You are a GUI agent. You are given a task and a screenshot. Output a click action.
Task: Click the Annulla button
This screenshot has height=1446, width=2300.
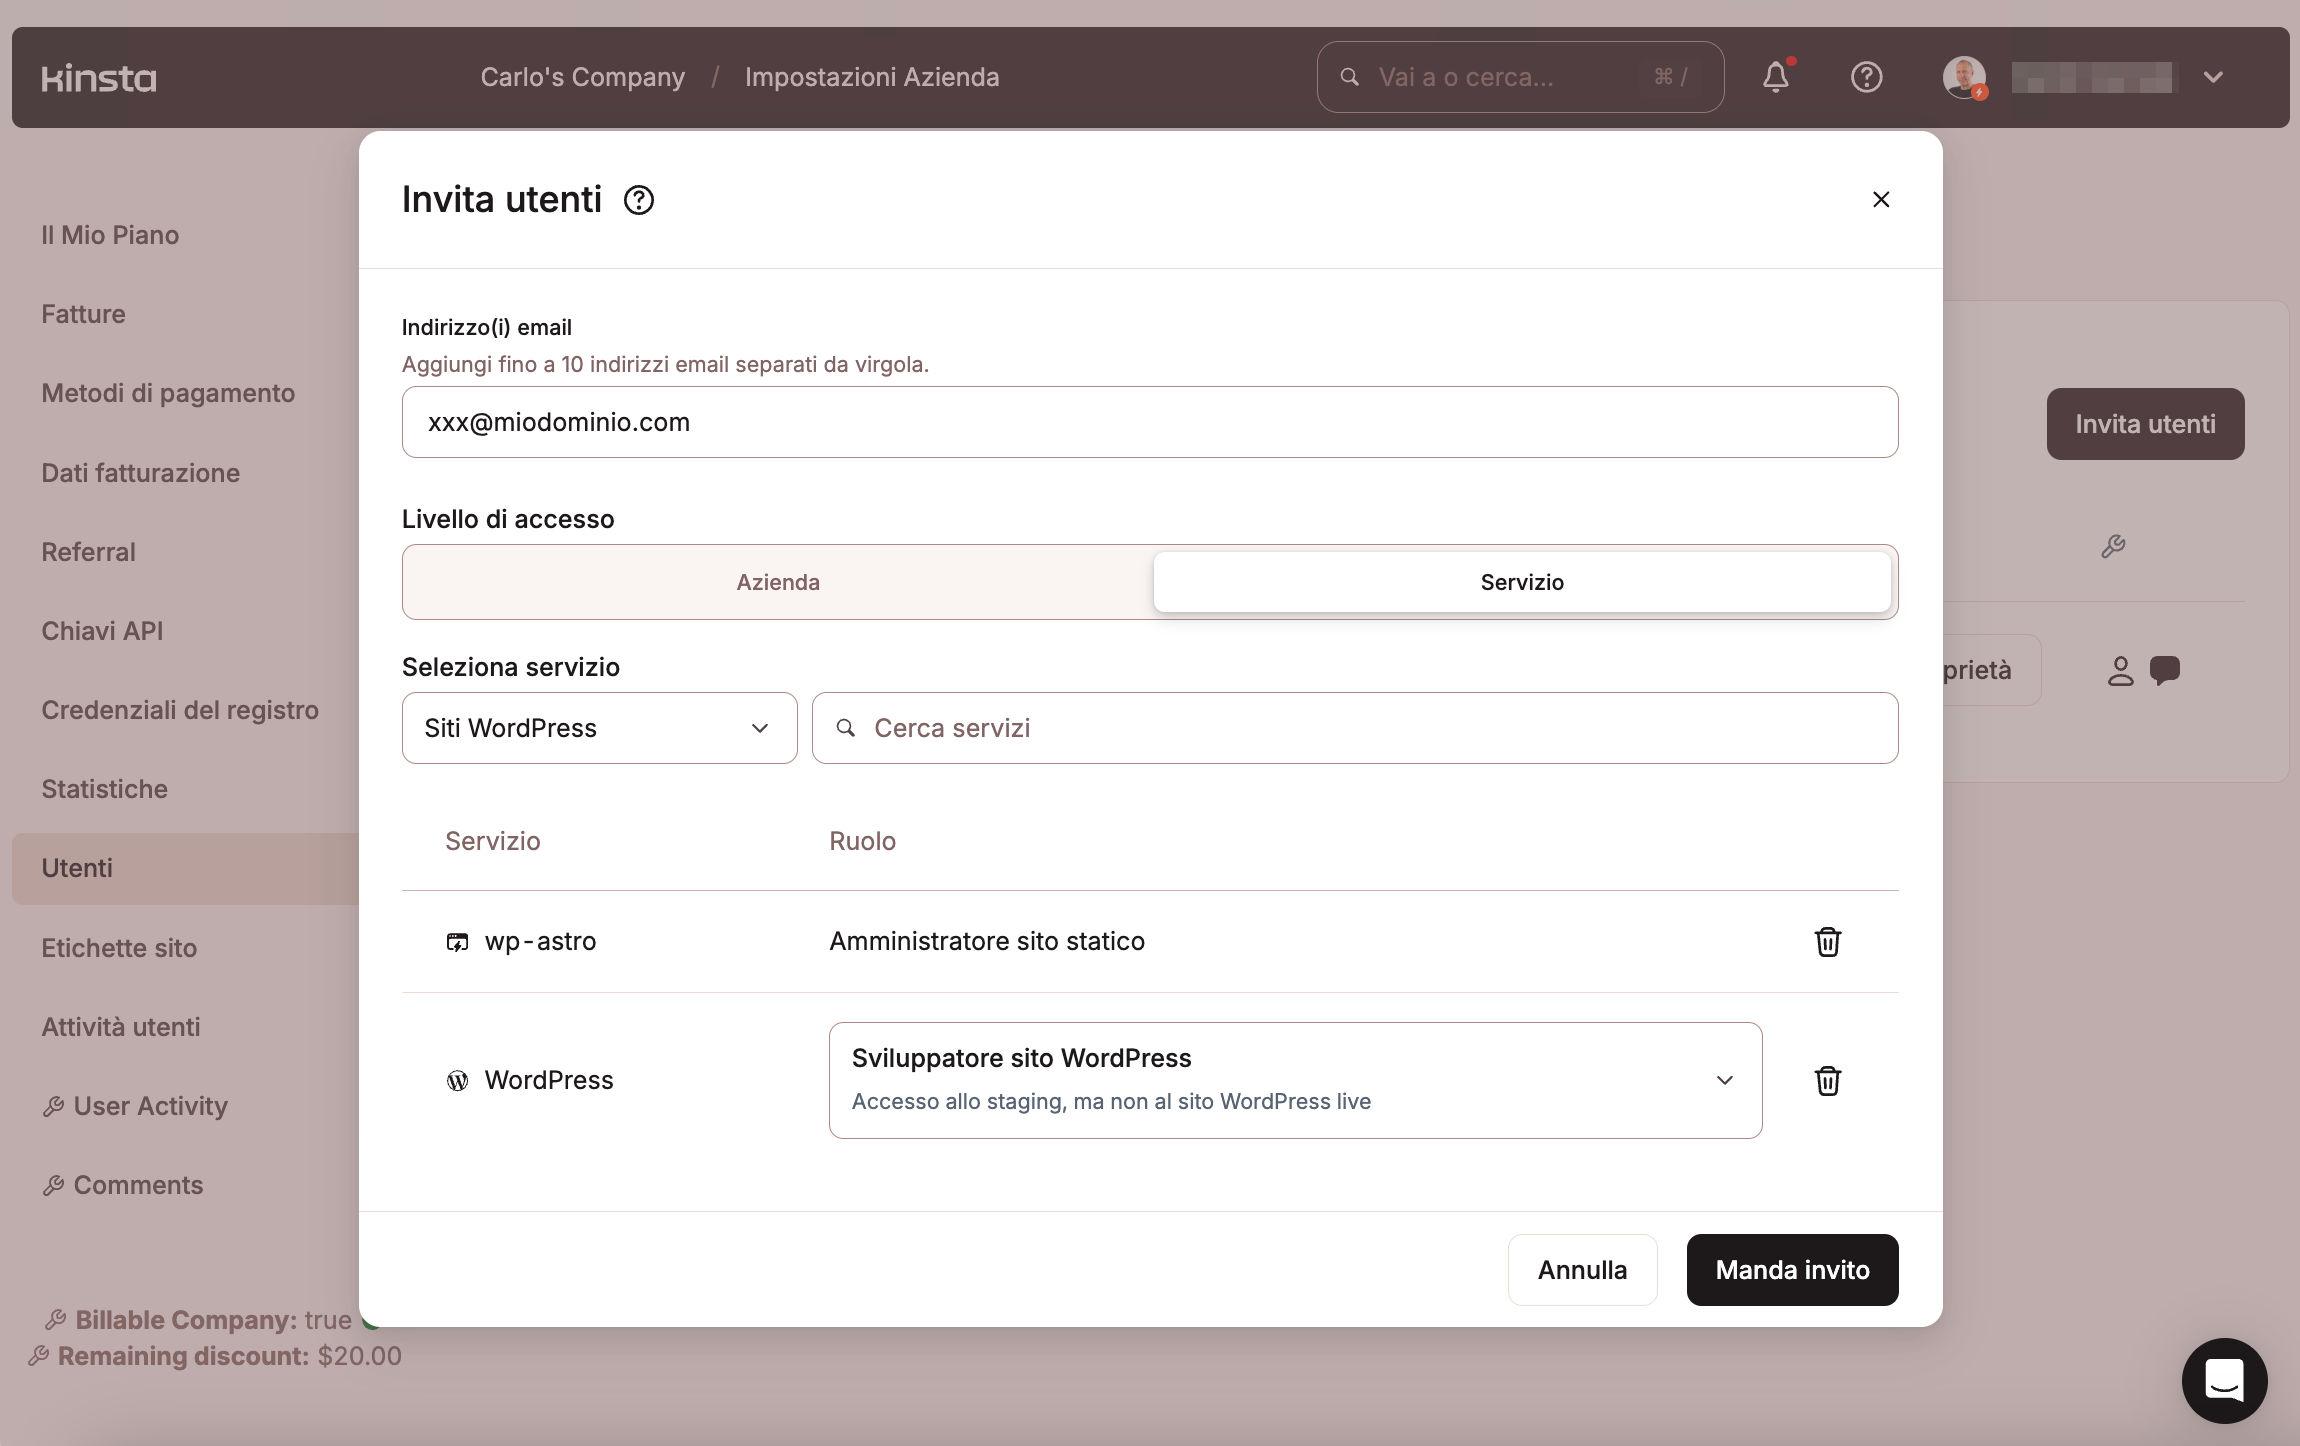1581,1270
